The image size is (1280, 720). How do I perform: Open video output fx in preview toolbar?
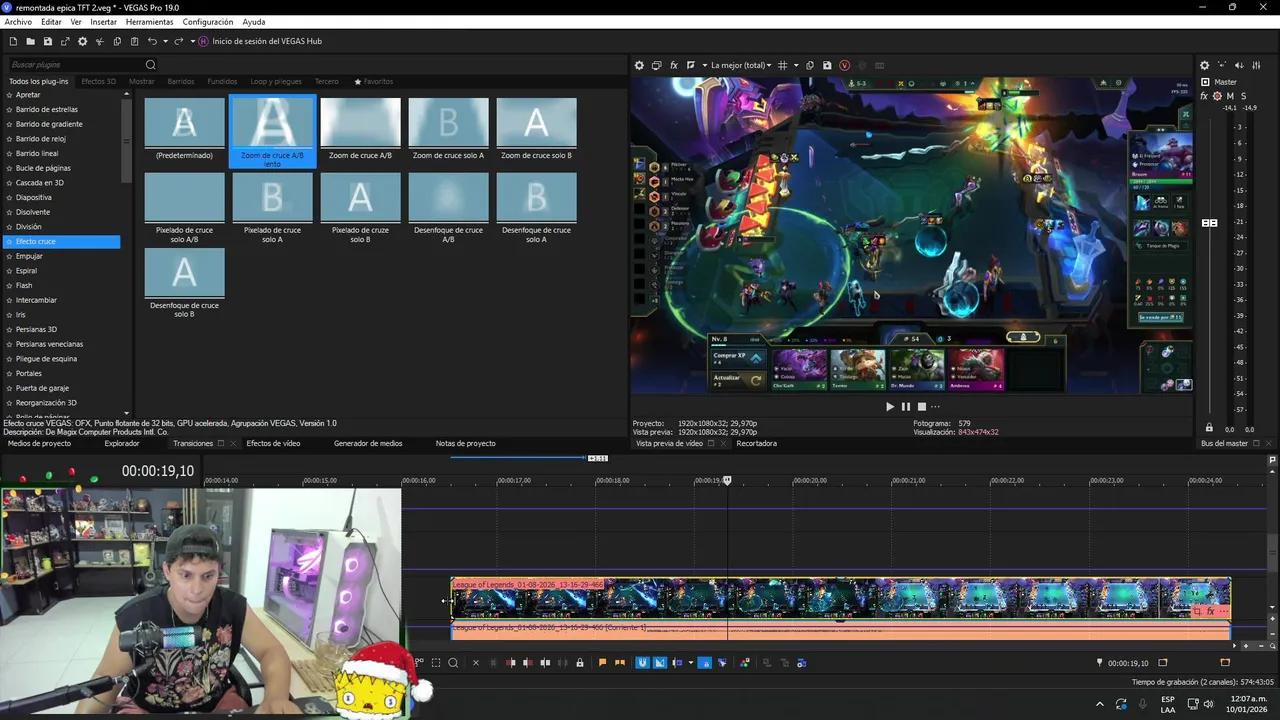click(674, 66)
